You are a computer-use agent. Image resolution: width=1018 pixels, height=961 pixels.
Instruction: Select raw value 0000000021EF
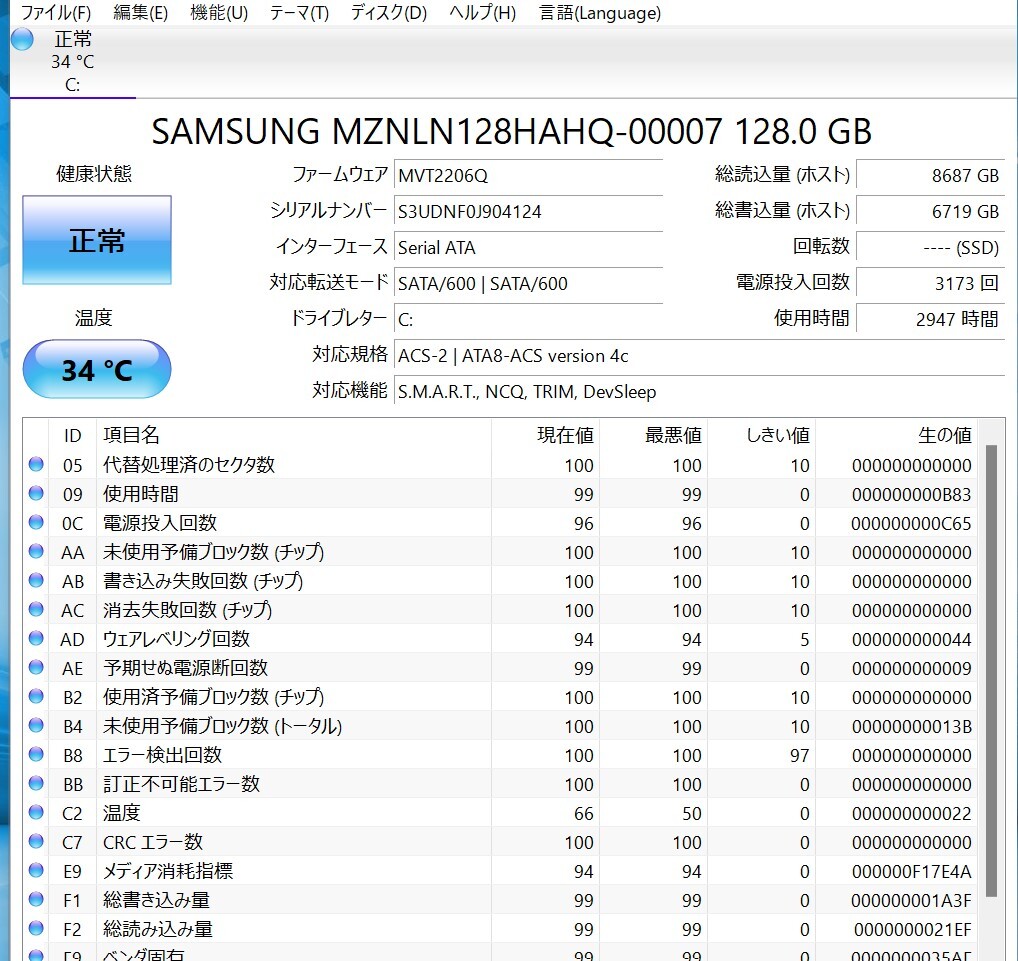[x=912, y=930]
